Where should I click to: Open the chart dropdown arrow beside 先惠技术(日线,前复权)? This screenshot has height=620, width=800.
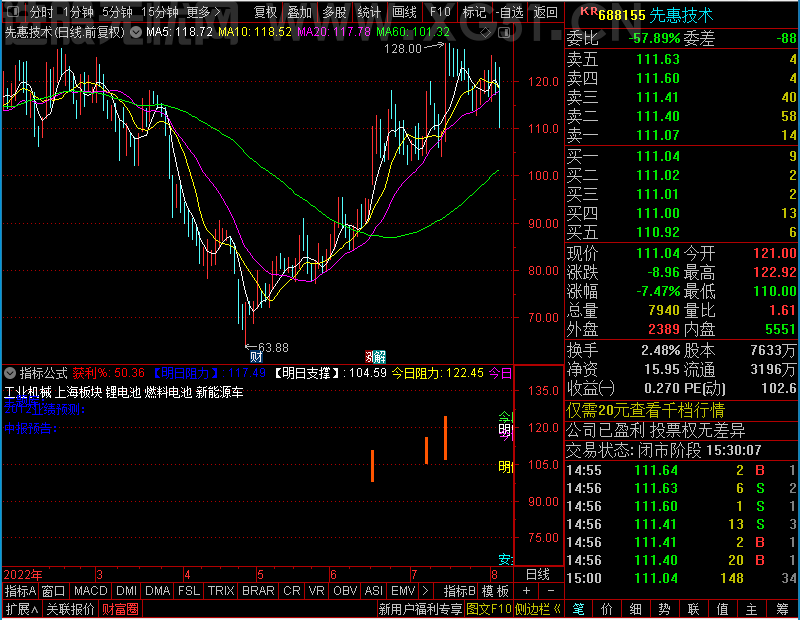click(136, 32)
